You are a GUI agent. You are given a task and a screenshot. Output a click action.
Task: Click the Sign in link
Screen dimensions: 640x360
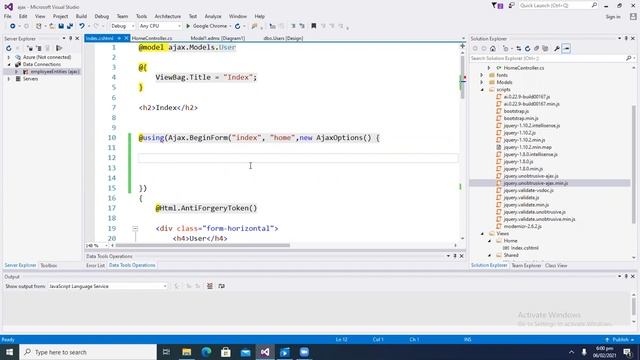(613, 17)
